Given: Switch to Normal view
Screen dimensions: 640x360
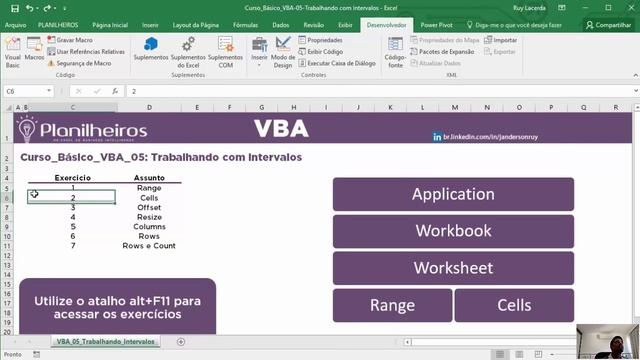Looking at the screenshot, I should coord(500,354).
